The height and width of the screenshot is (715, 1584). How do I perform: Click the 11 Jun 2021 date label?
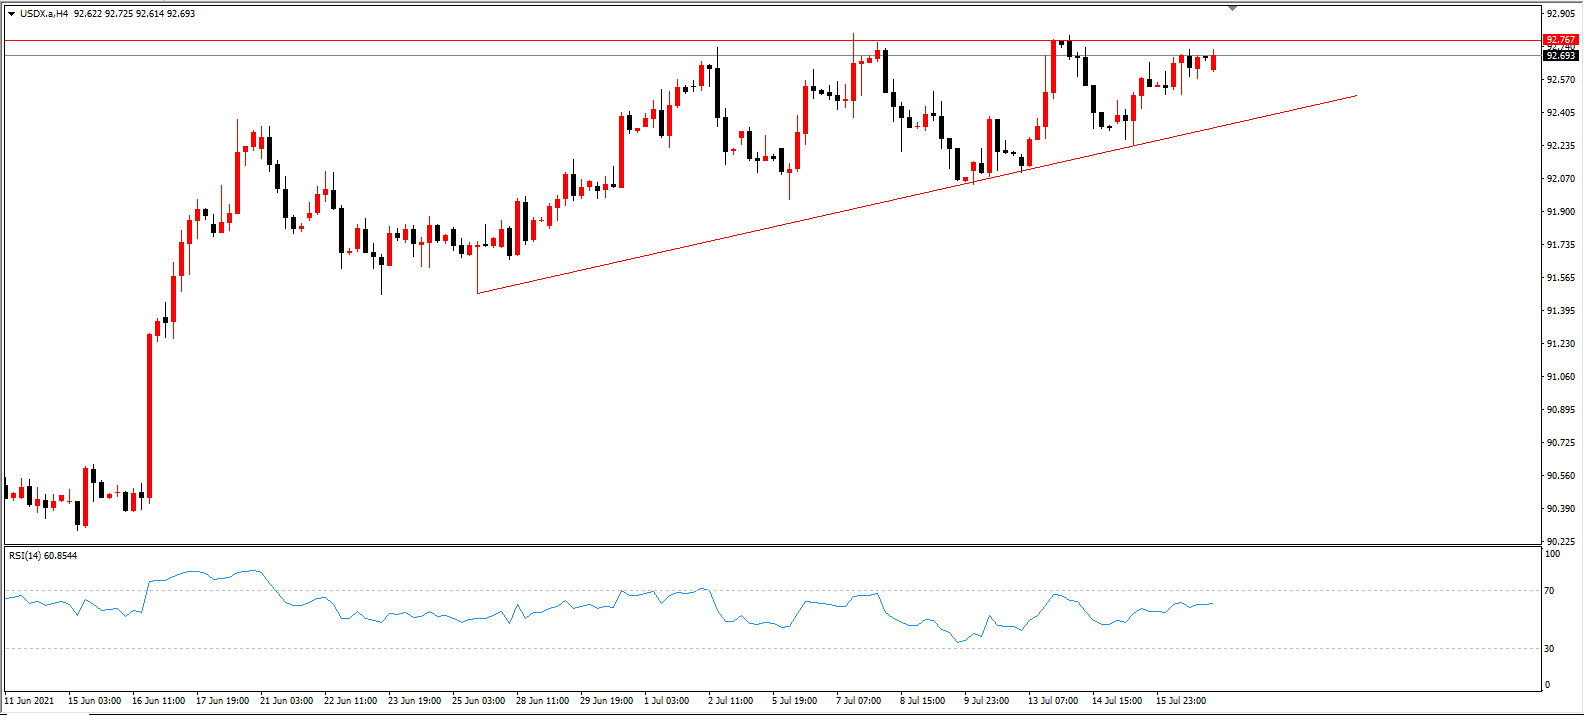click(30, 700)
